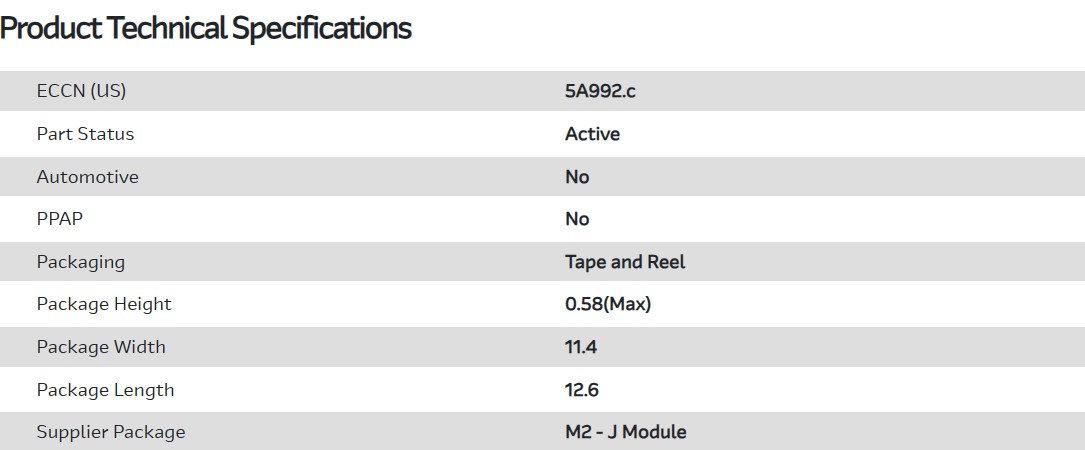Select the 0.58(Max) height value
The image size is (1085, 450).
pos(608,304)
